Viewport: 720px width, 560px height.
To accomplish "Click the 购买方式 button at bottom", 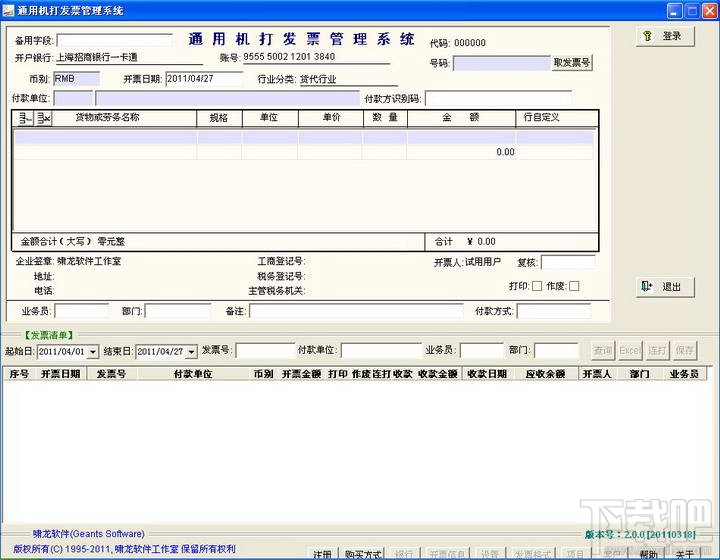I will tap(363, 554).
